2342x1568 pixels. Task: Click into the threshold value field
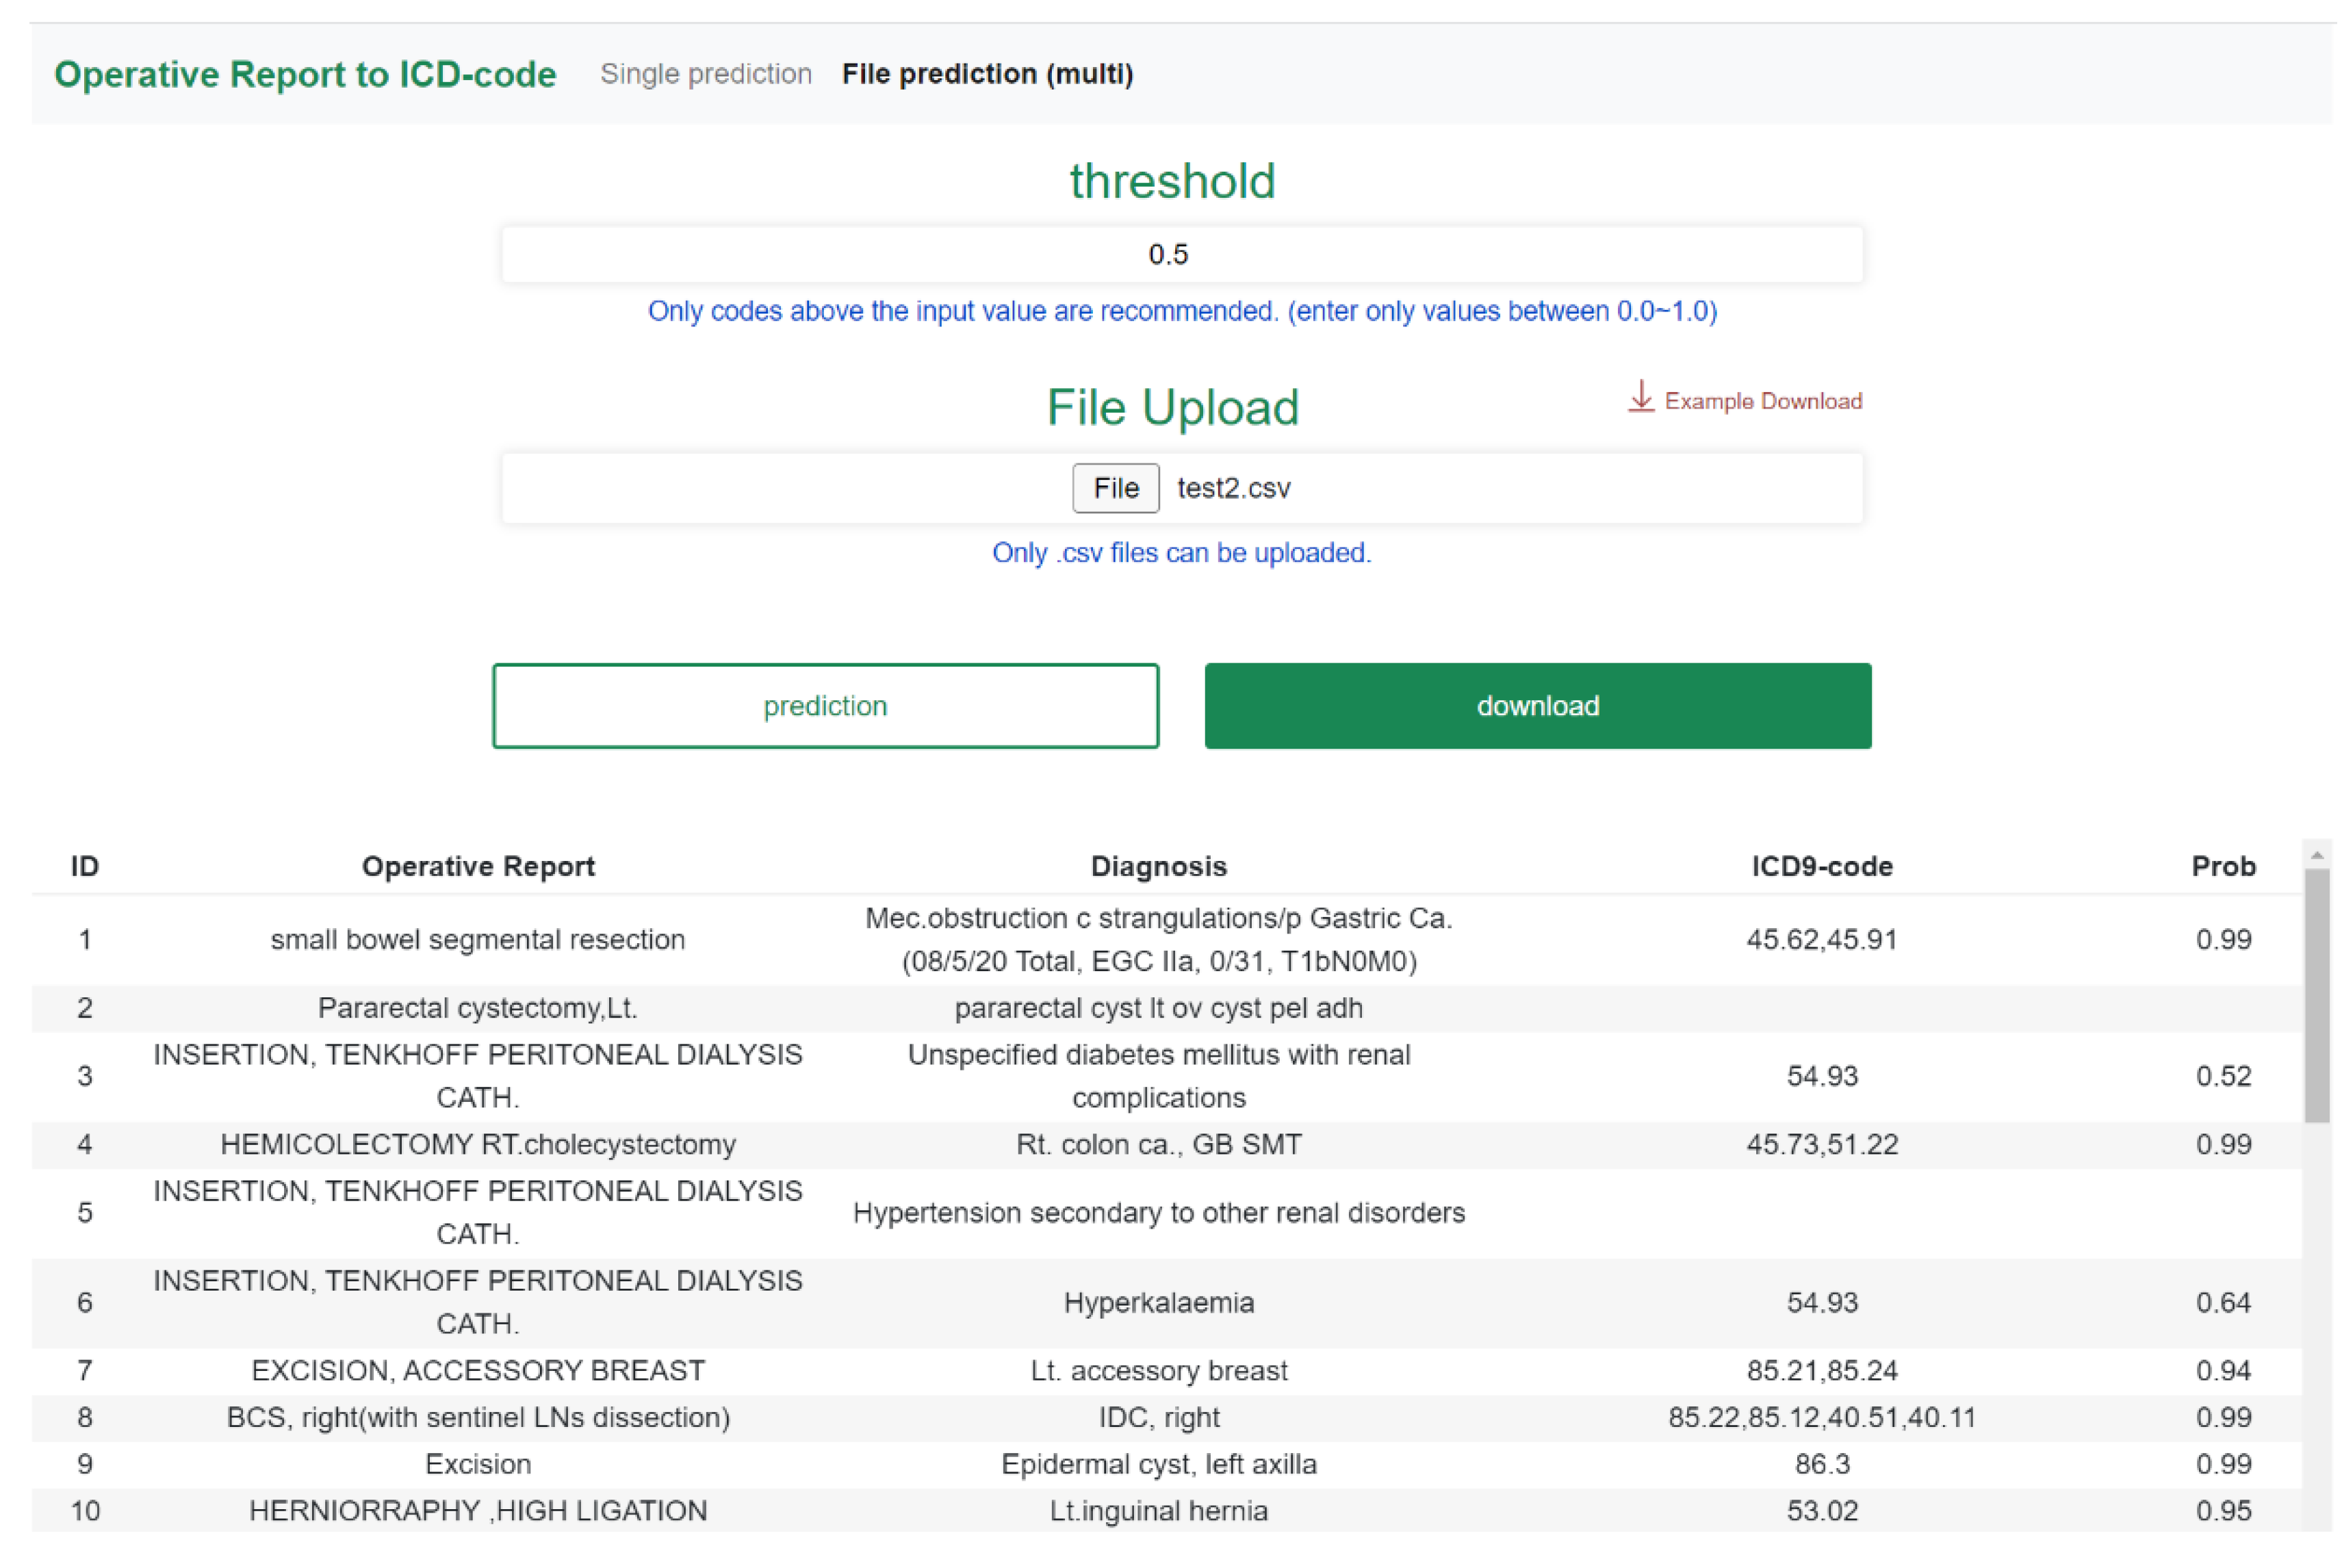(x=1181, y=254)
